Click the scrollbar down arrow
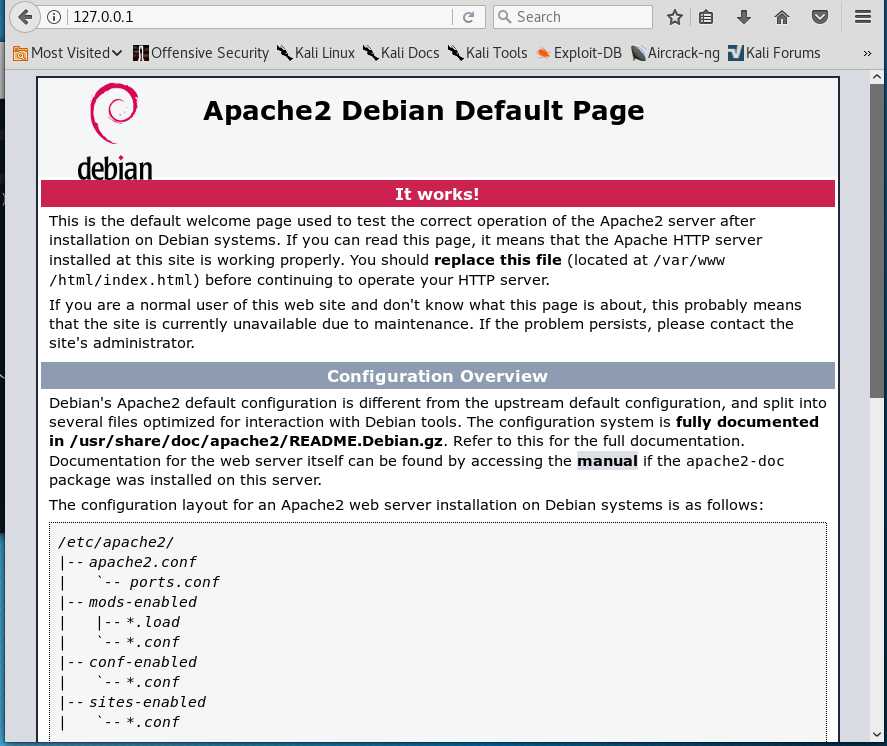The height and width of the screenshot is (746, 887). [877, 735]
